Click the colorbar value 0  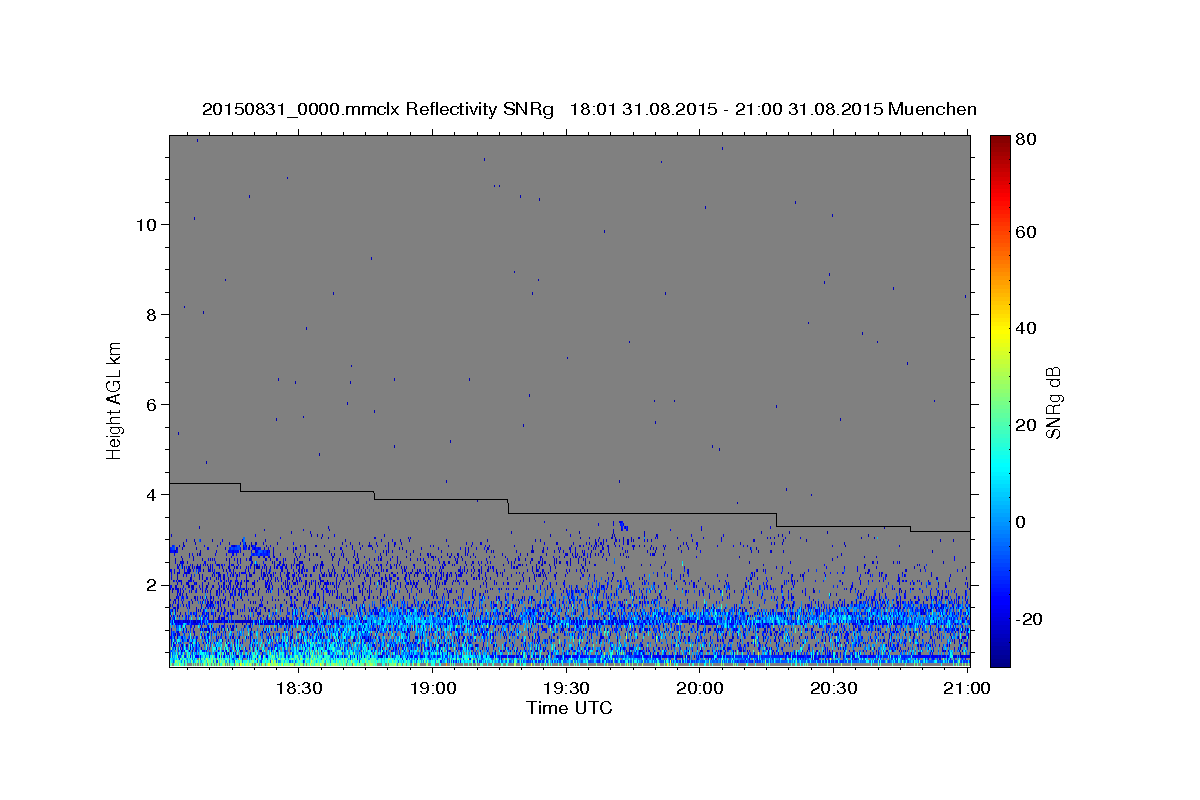(x=1023, y=522)
